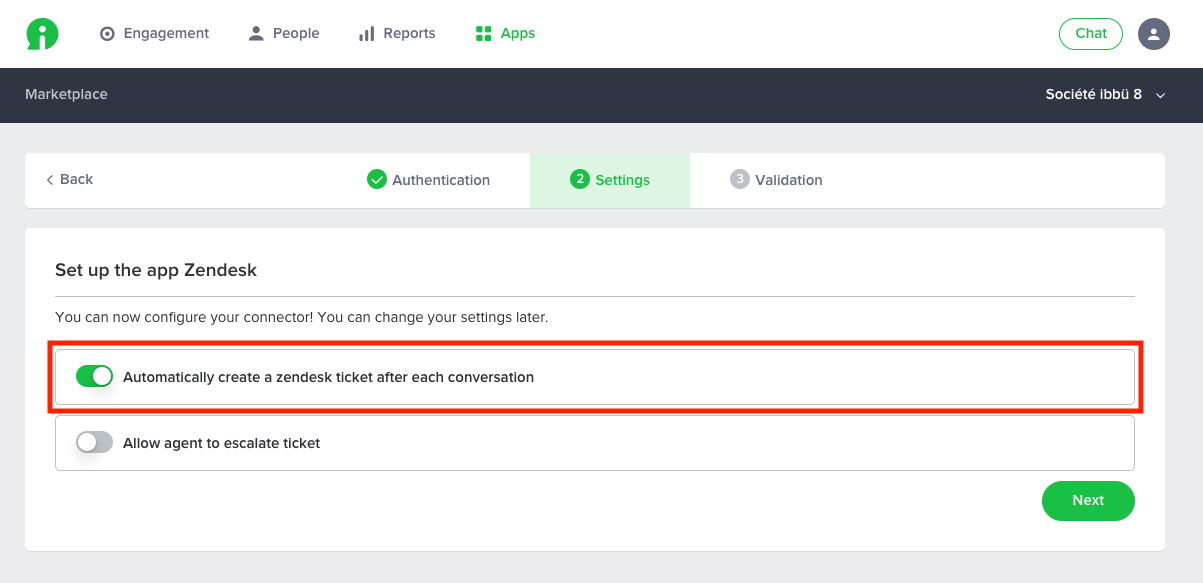Open the People menu
Image resolution: width=1203 pixels, height=583 pixels.
[x=284, y=34]
